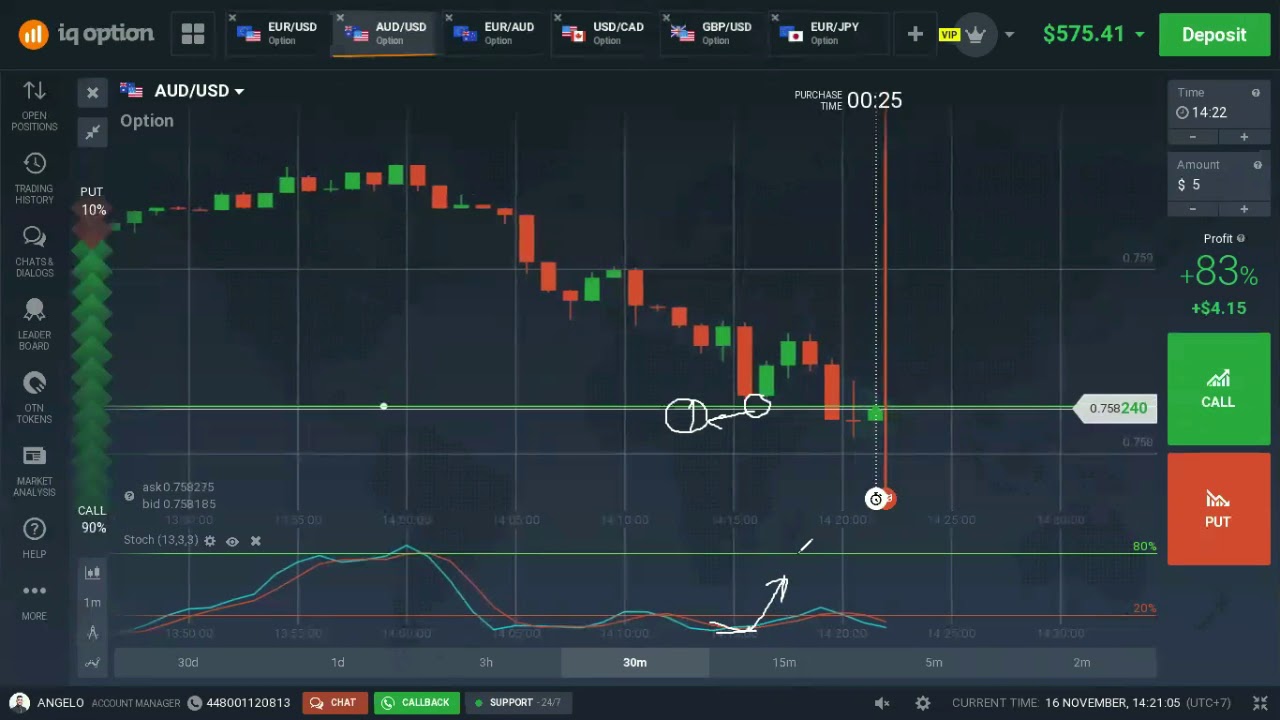Click the purchase timer marker on chart
Viewport: 1280px width, 720px height.
pyautogui.click(x=876, y=498)
